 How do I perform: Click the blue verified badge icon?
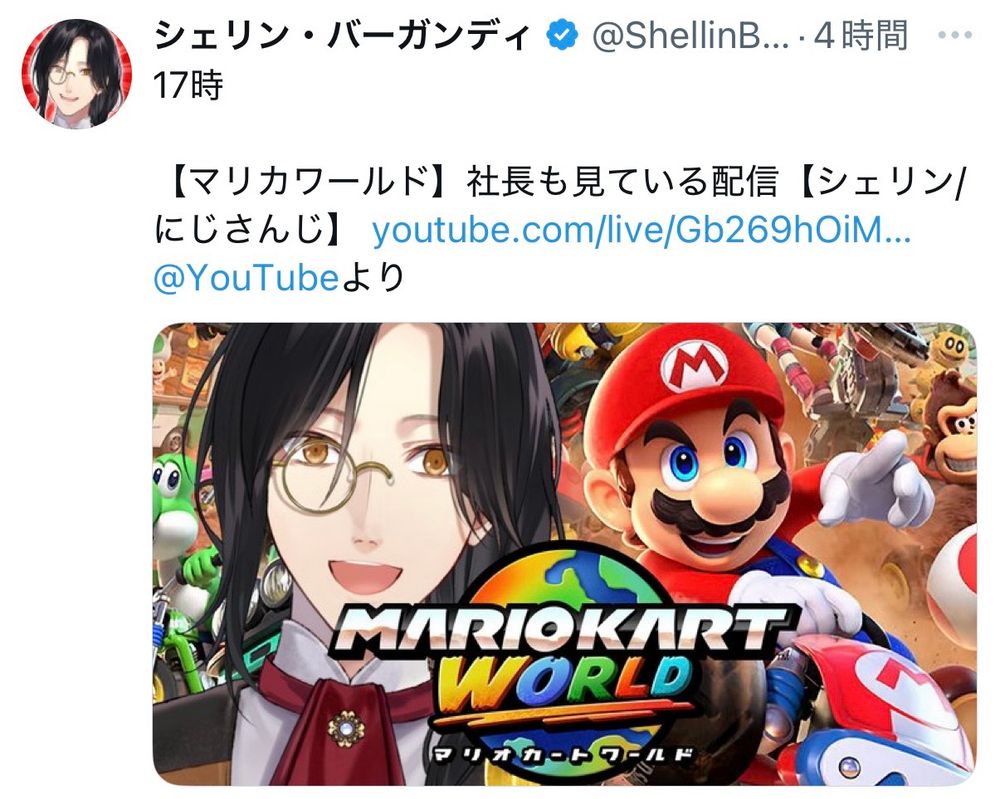click(562, 36)
